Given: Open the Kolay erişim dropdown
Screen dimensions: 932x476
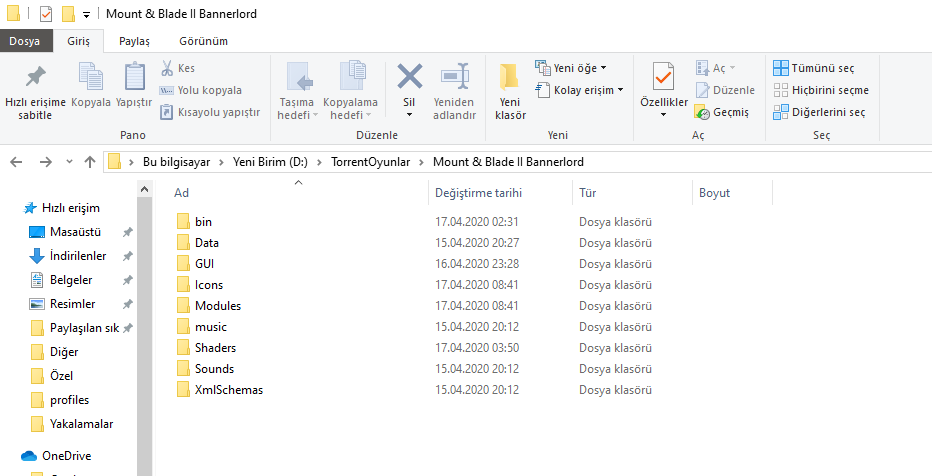Looking at the screenshot, I should point(580,90).
